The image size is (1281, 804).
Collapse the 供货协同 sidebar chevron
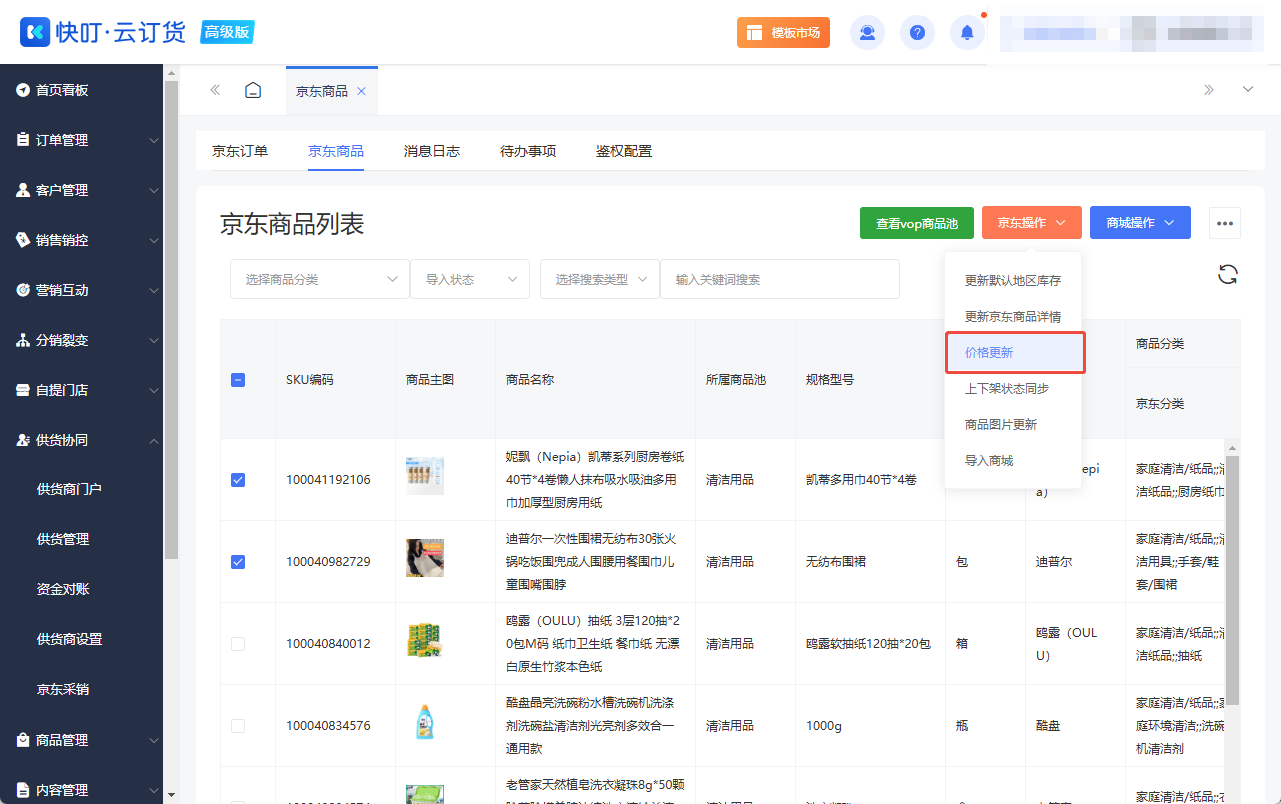[x=153, y=441]
